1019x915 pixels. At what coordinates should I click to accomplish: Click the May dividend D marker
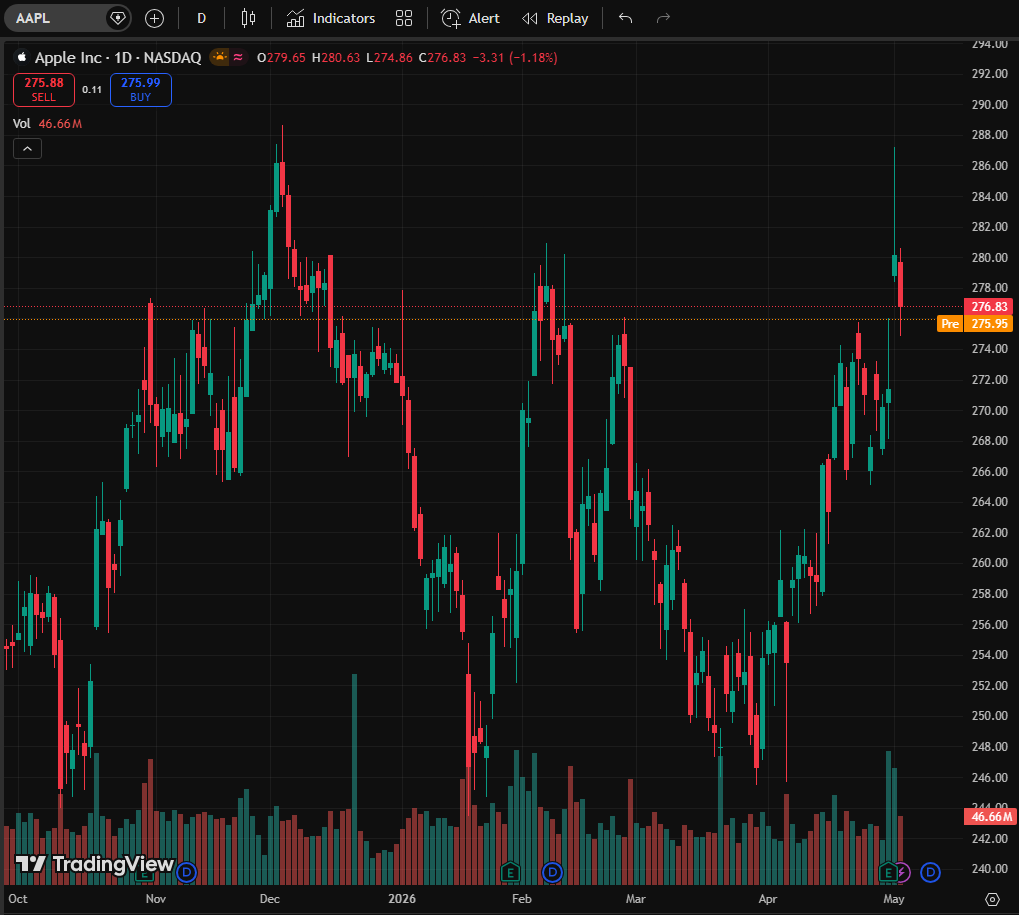(x=931, y=872)
